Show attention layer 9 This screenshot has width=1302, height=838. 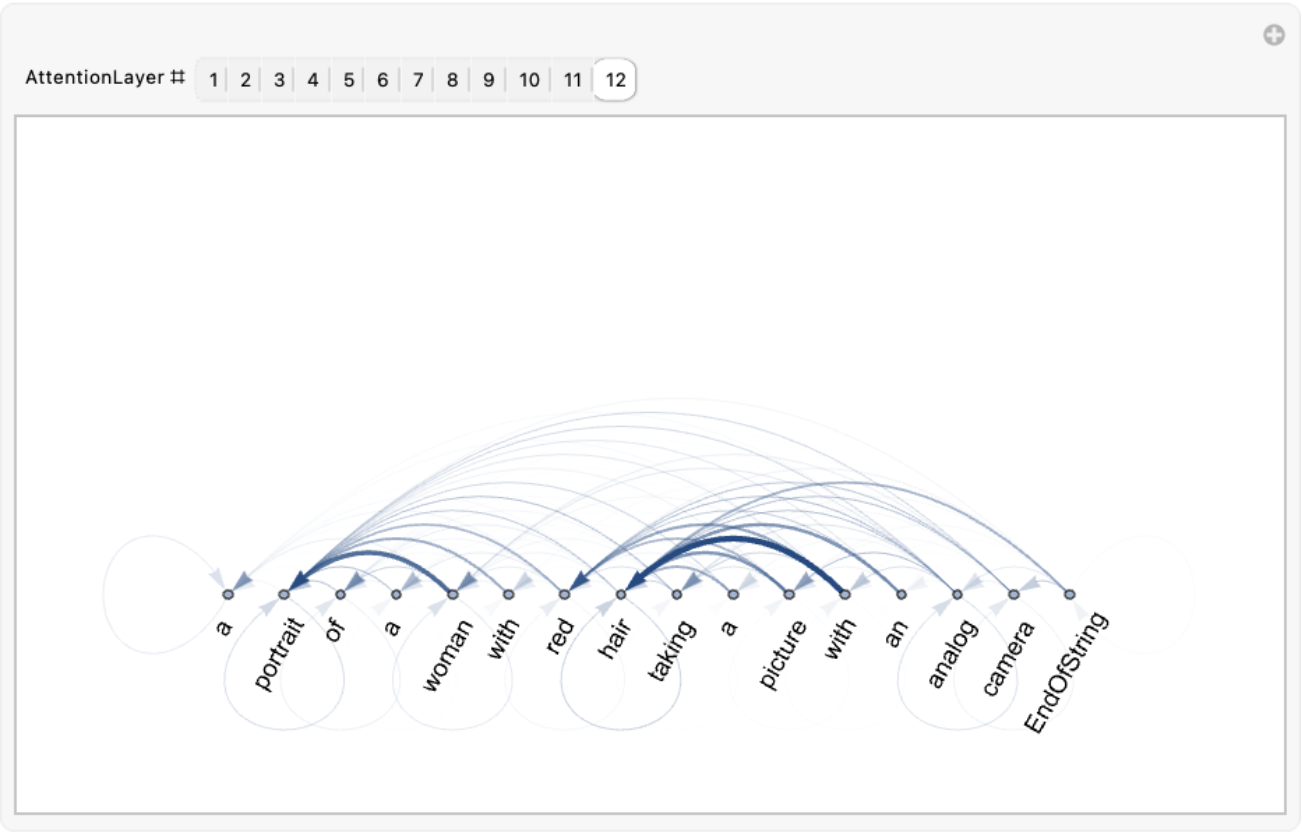click(488, 80)
